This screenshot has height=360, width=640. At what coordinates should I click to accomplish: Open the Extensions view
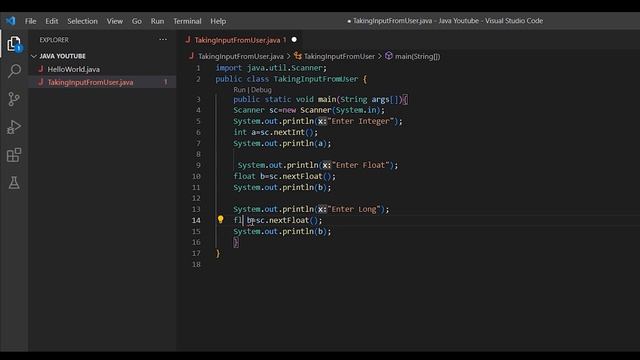point(14,155)
